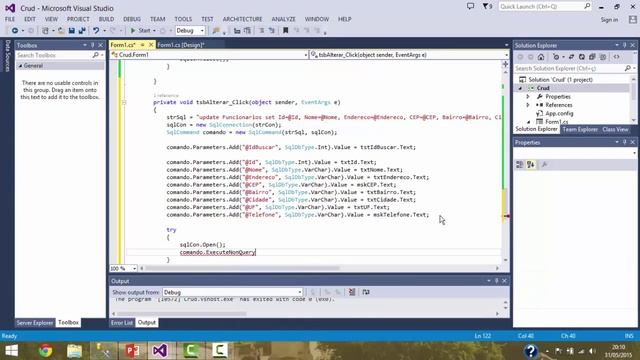The height and width of the screenshot is (360, 640).
Task: Expand the References node
Action: [x=528, y=105]
